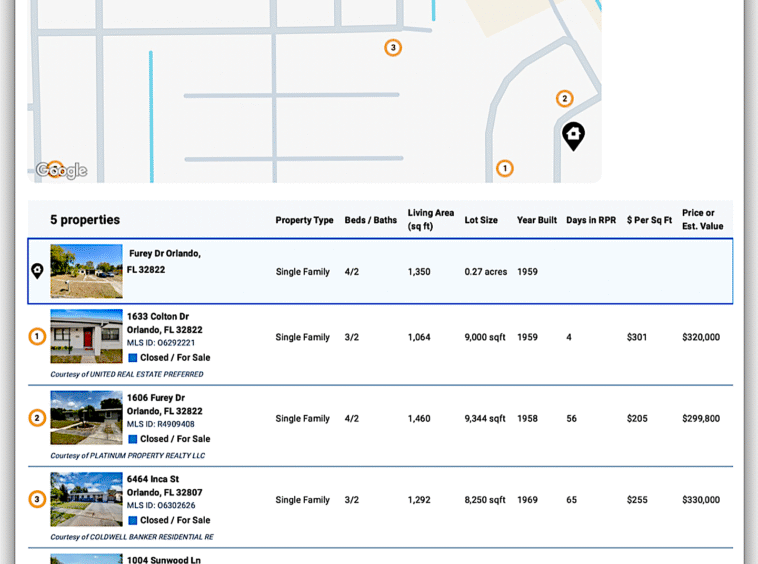The height and width of the screenshot is (564, 758).
Task: Click the orange number 1 badge in list
Action: pyautogui.click(x=37, y=337)
